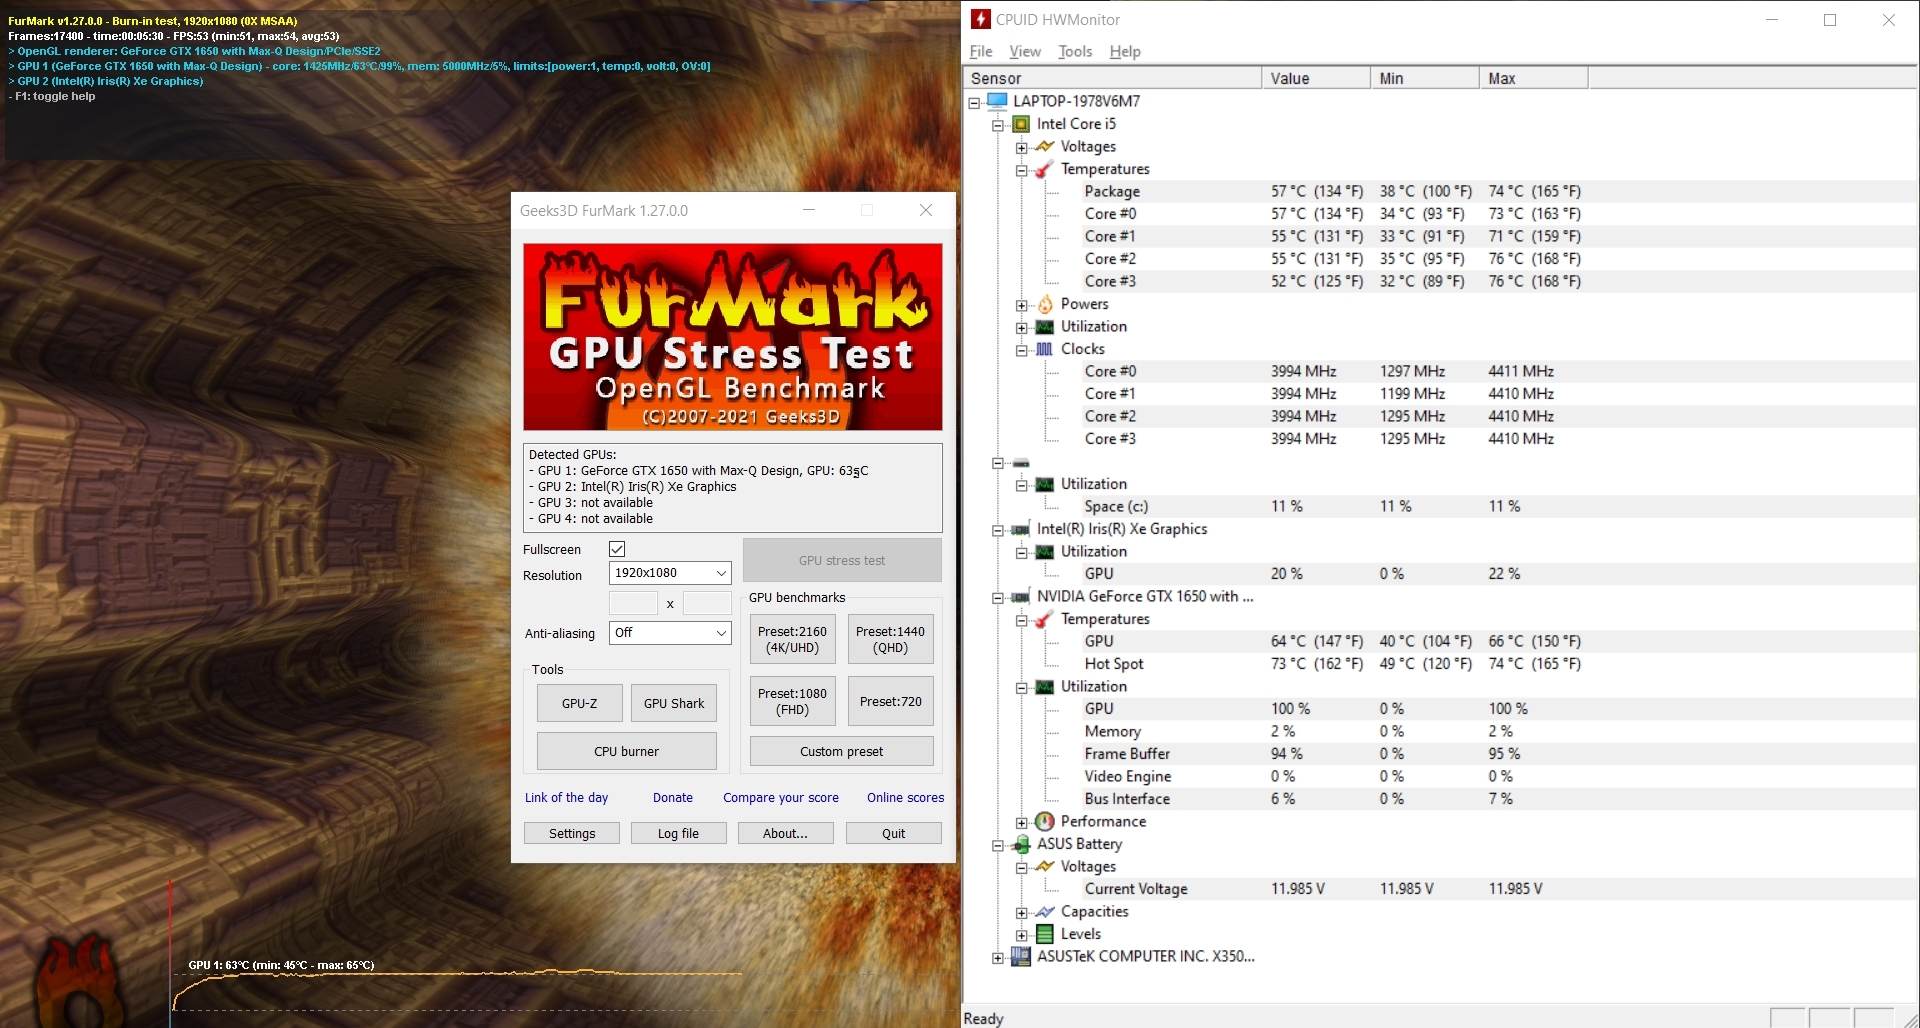Click the ASUSTeK COMPUTER INC. motherboard icon
This screenshot has height=1028, width=1920.
click(1021, 956)
